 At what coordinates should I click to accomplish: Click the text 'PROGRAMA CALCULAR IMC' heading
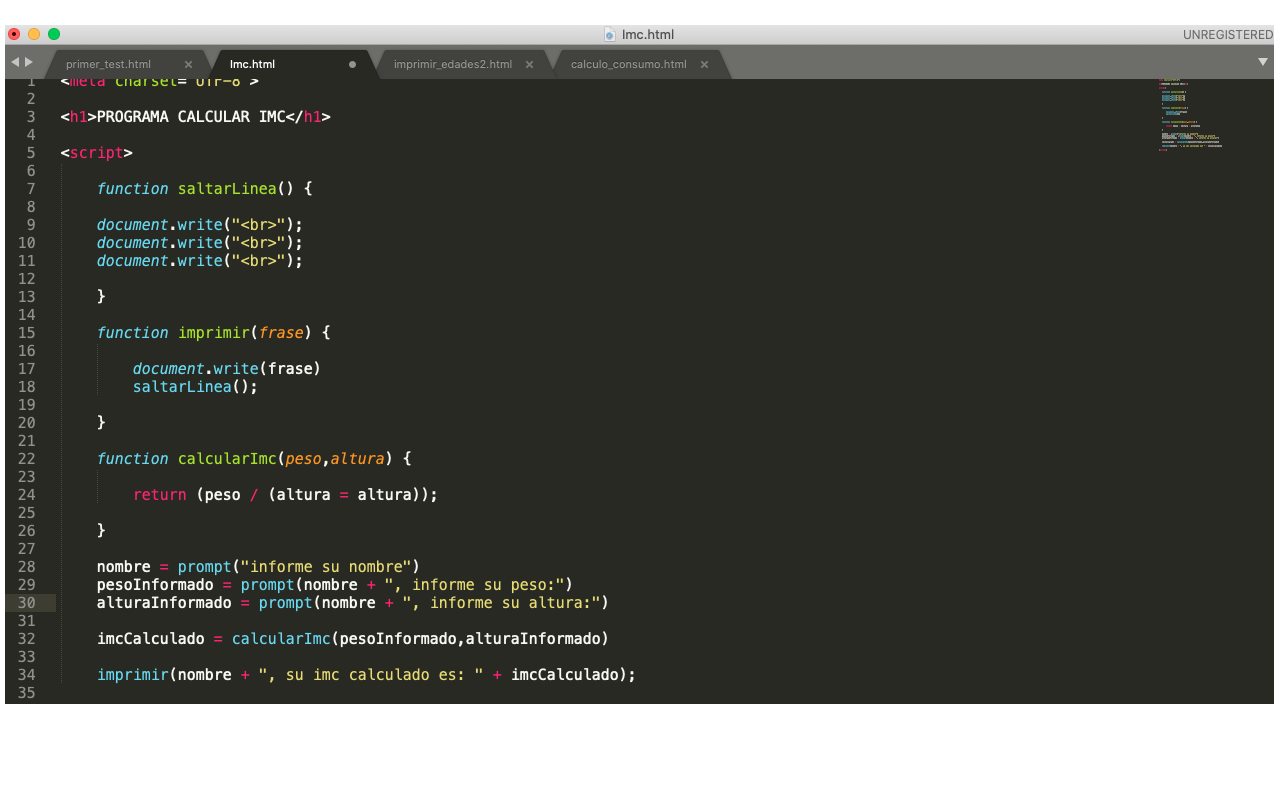191,117
